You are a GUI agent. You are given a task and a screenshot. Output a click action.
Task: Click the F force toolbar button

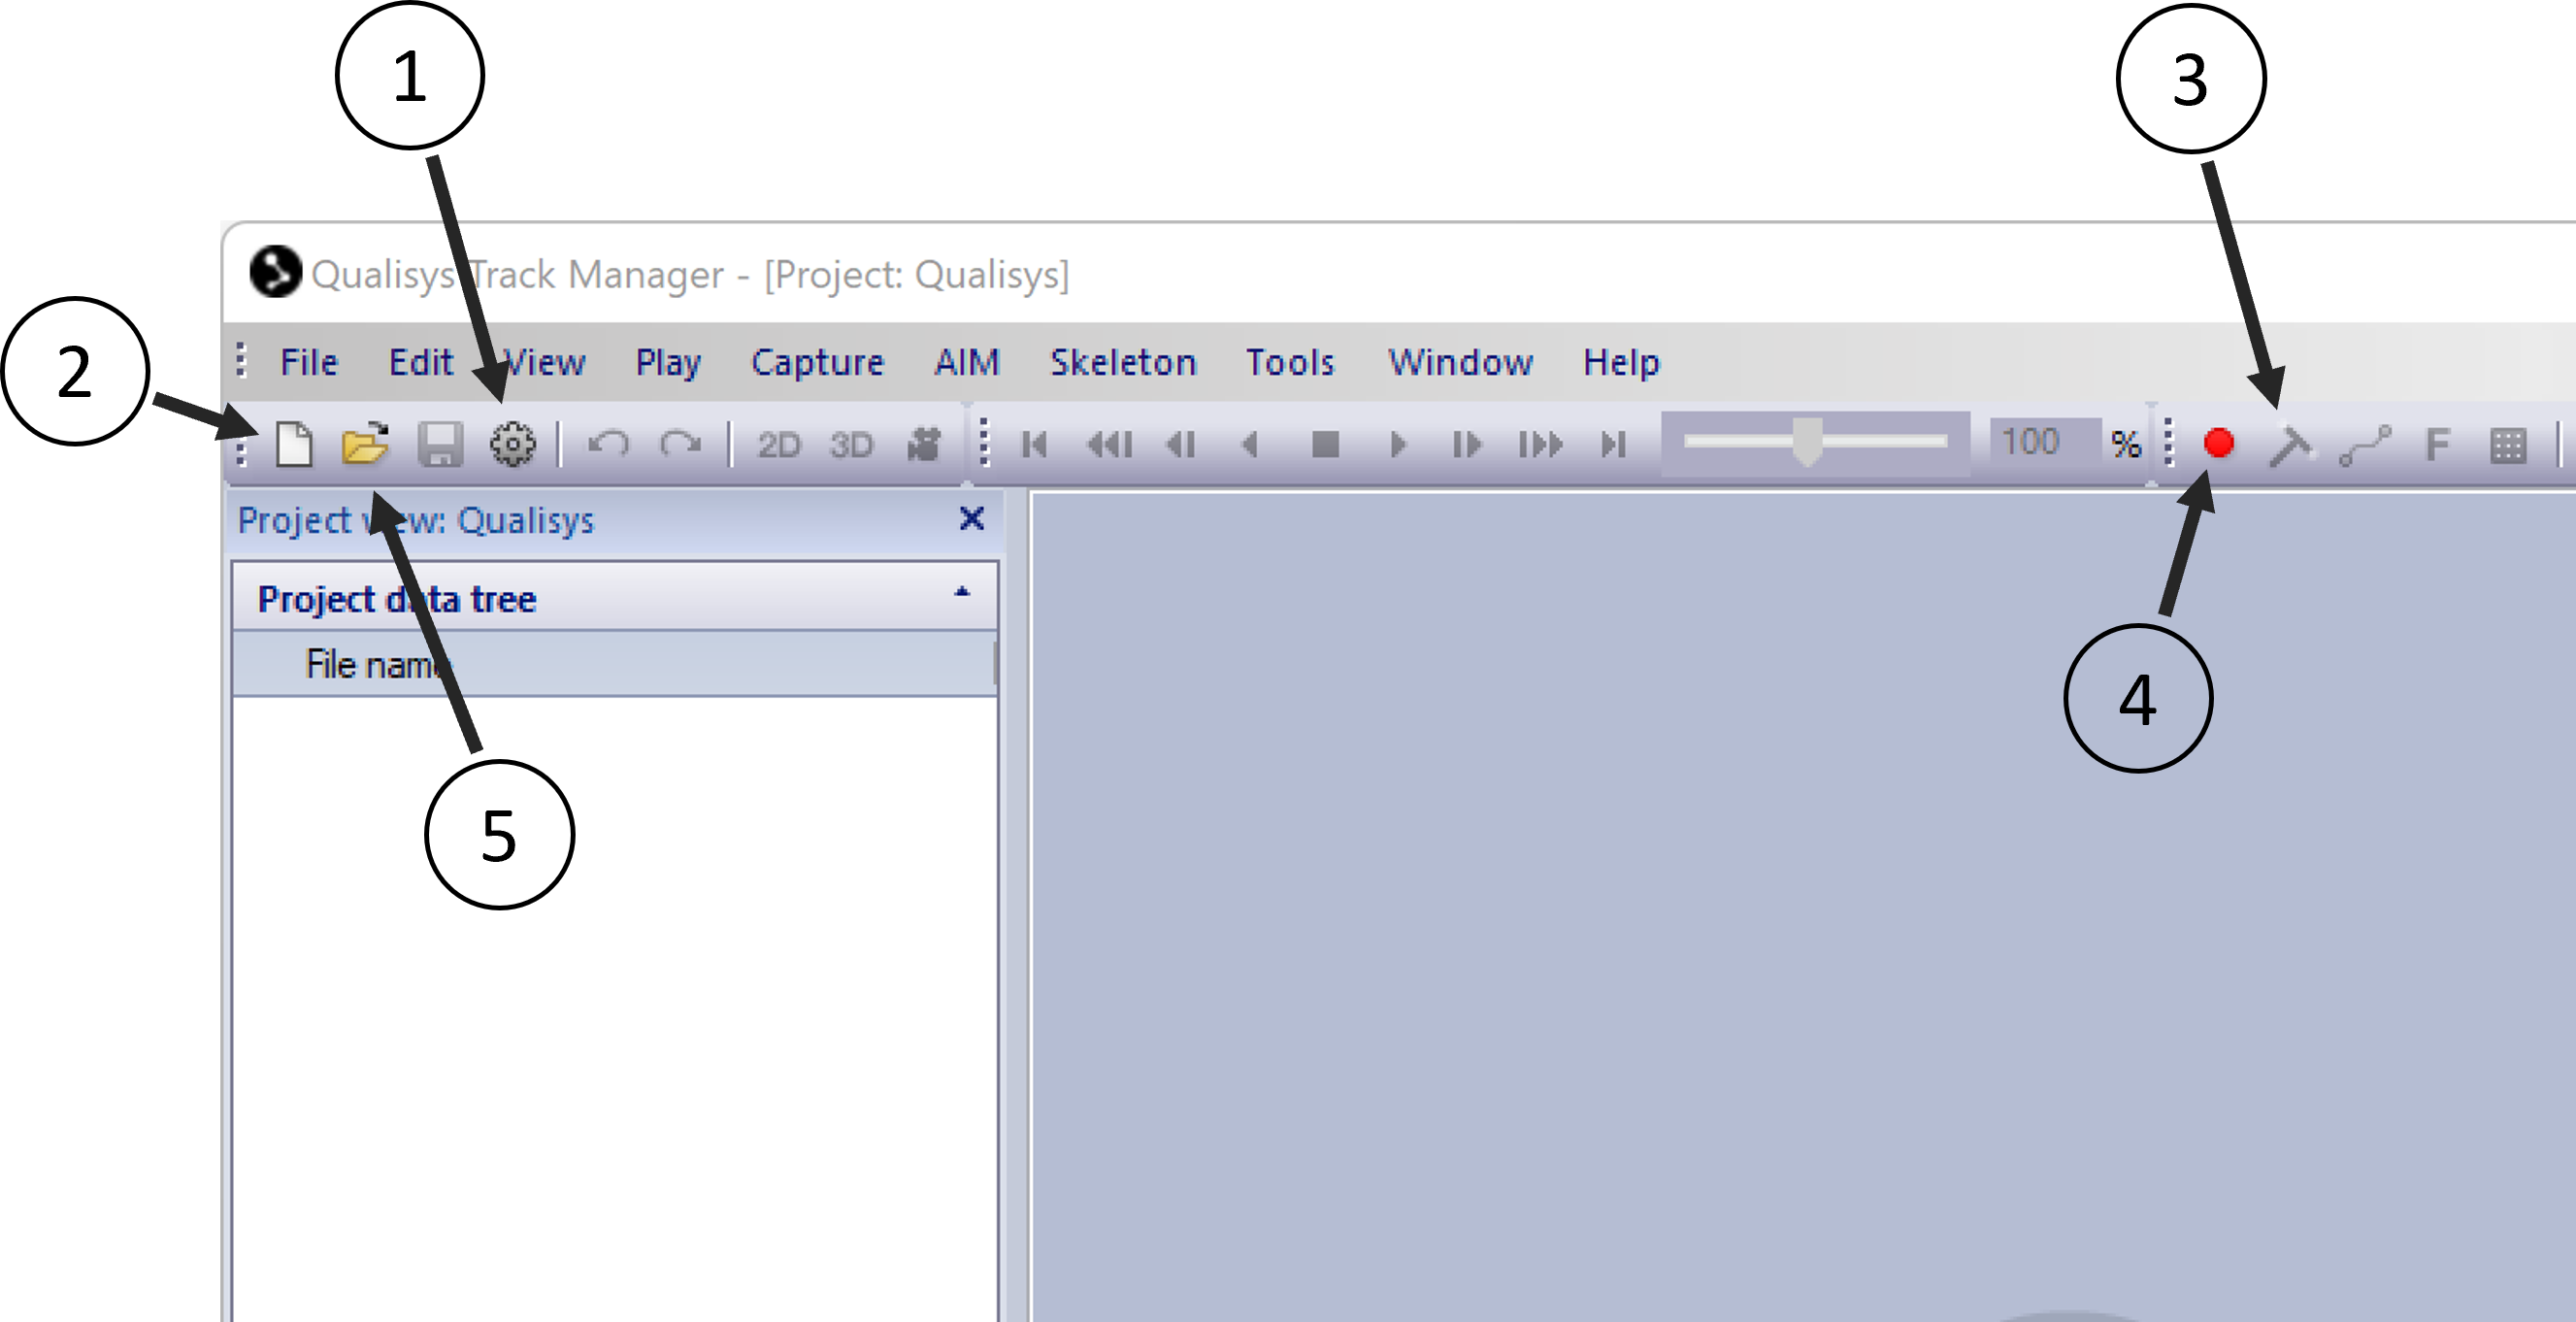point(2437,444)
